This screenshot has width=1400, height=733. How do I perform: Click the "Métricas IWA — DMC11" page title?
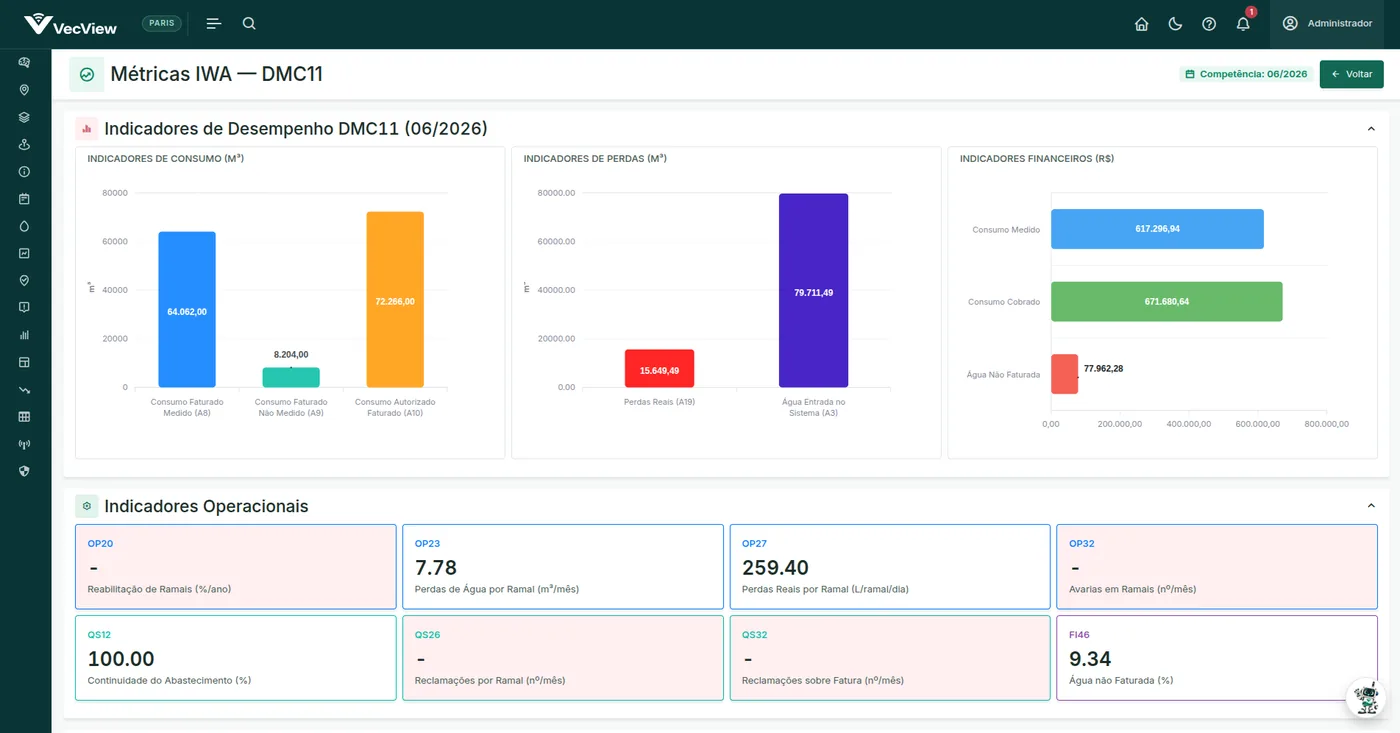click(216, 74)
